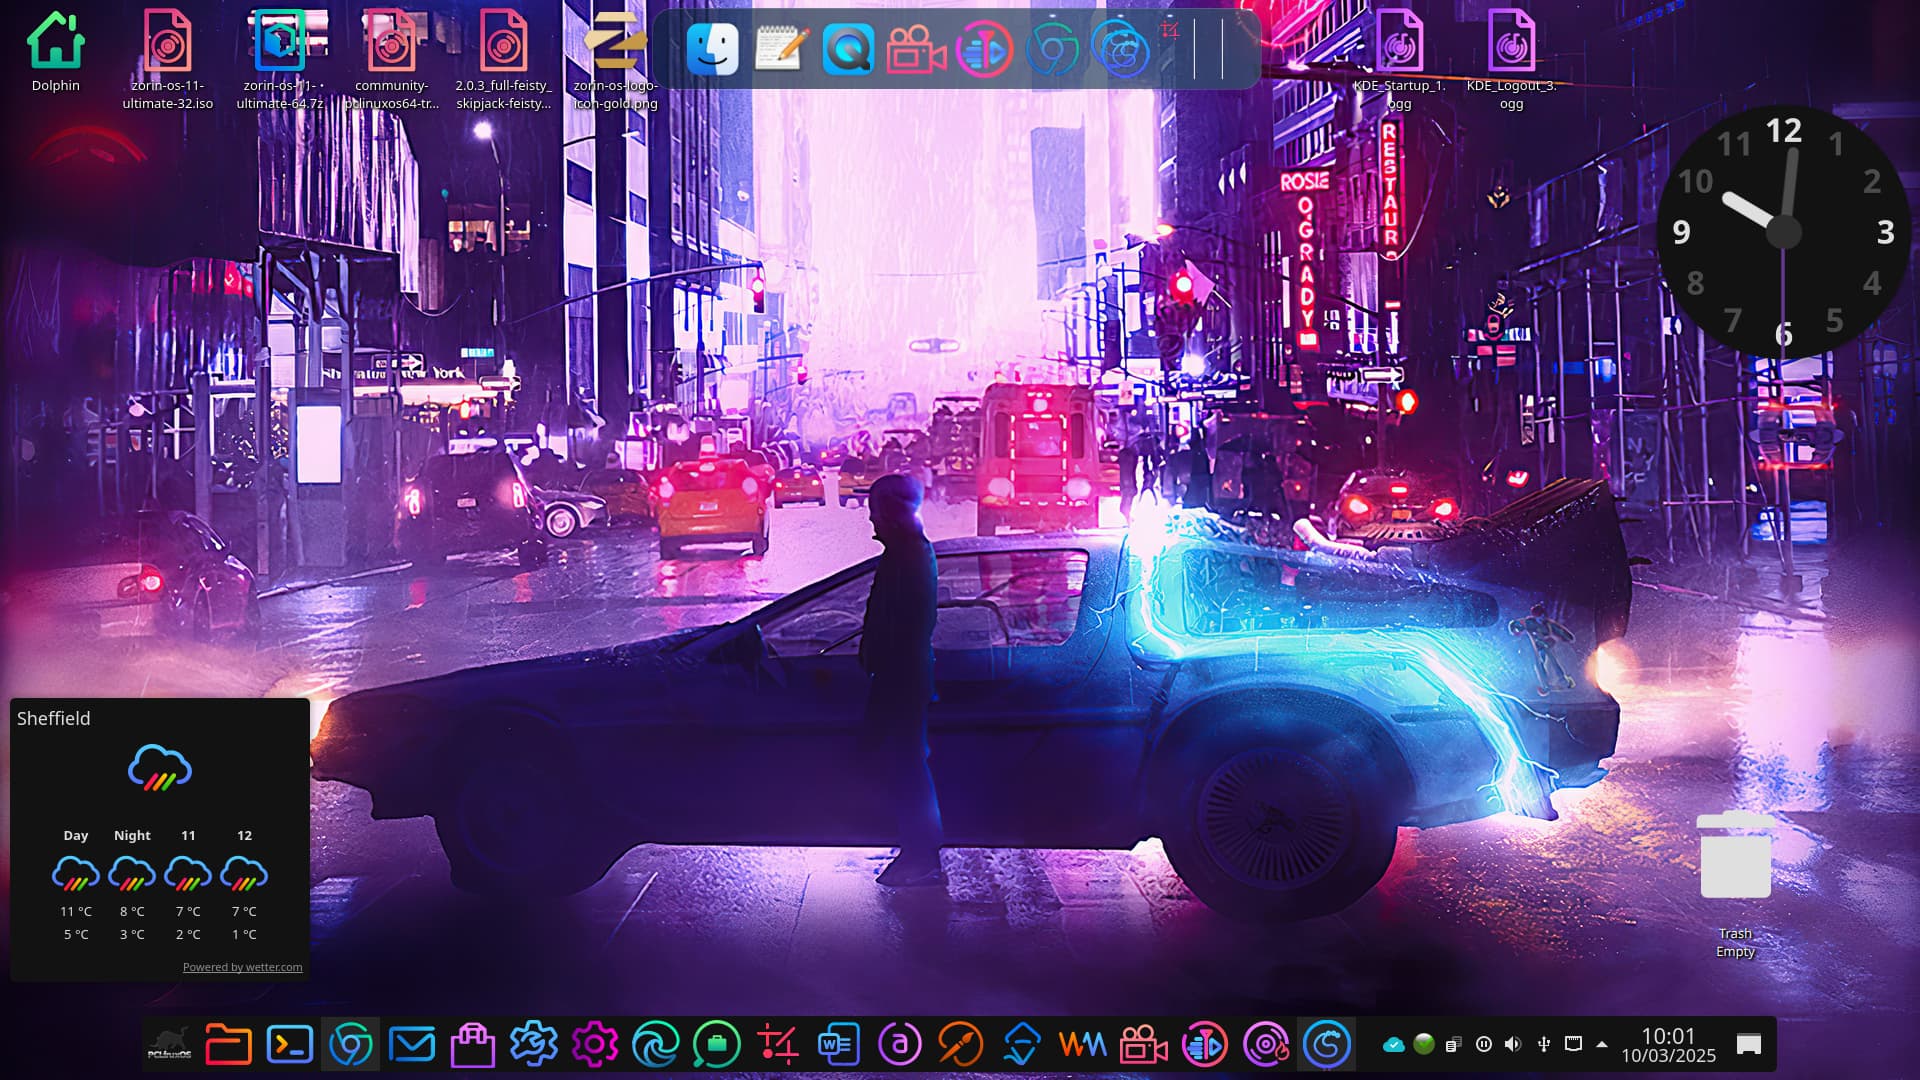Image resolution: width=1920 pixels, height=1080 pixels.
Task: Launch the screenshot crop tool in taskbar
Action: [778, 1044]
